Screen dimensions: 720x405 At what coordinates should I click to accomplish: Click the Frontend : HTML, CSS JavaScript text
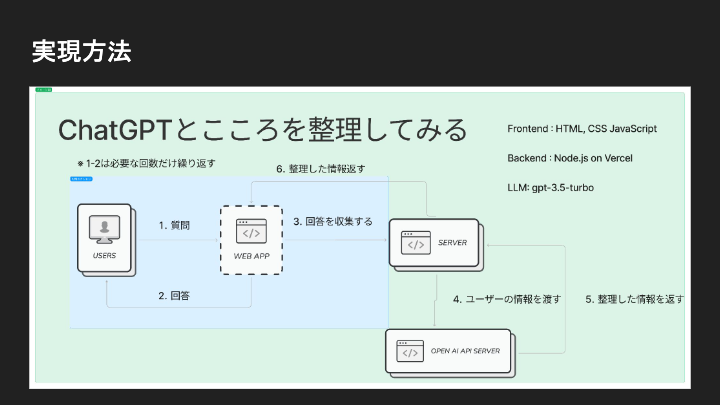coord(582,129)
